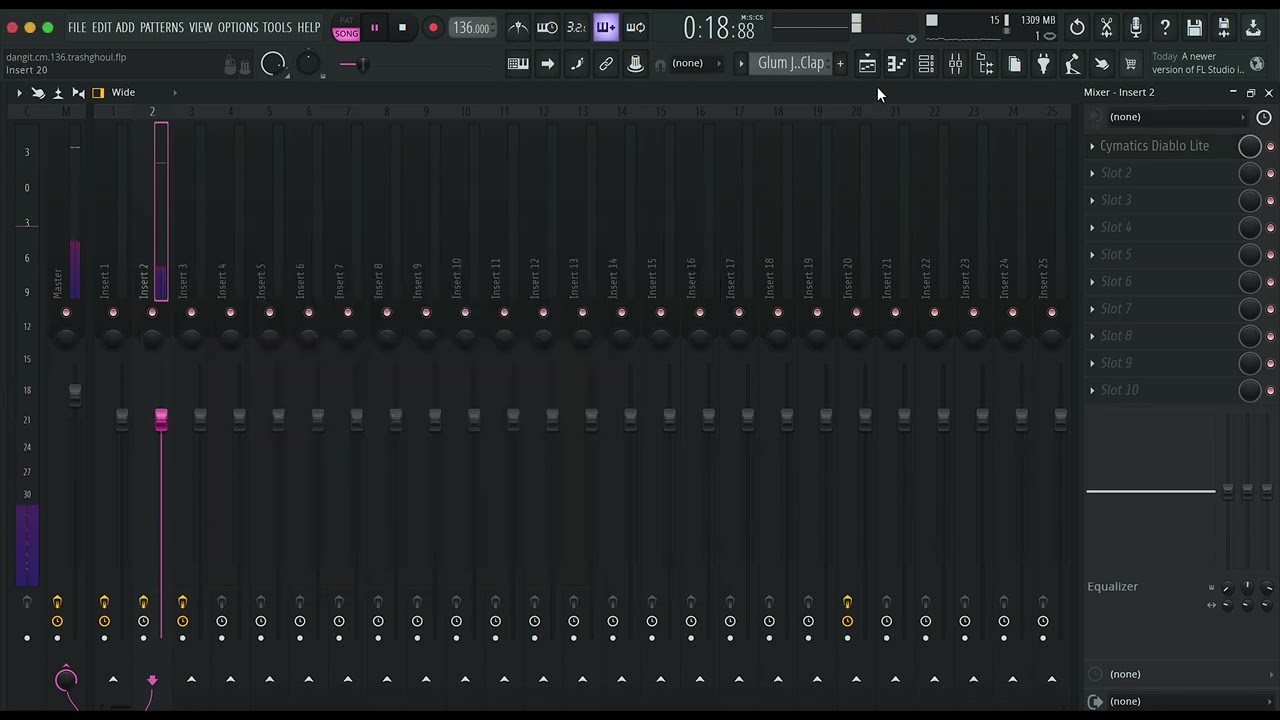Open the PATTERNS menu
The height and width of the screenshot is (720, 1280).
click(x=161, y=28)
